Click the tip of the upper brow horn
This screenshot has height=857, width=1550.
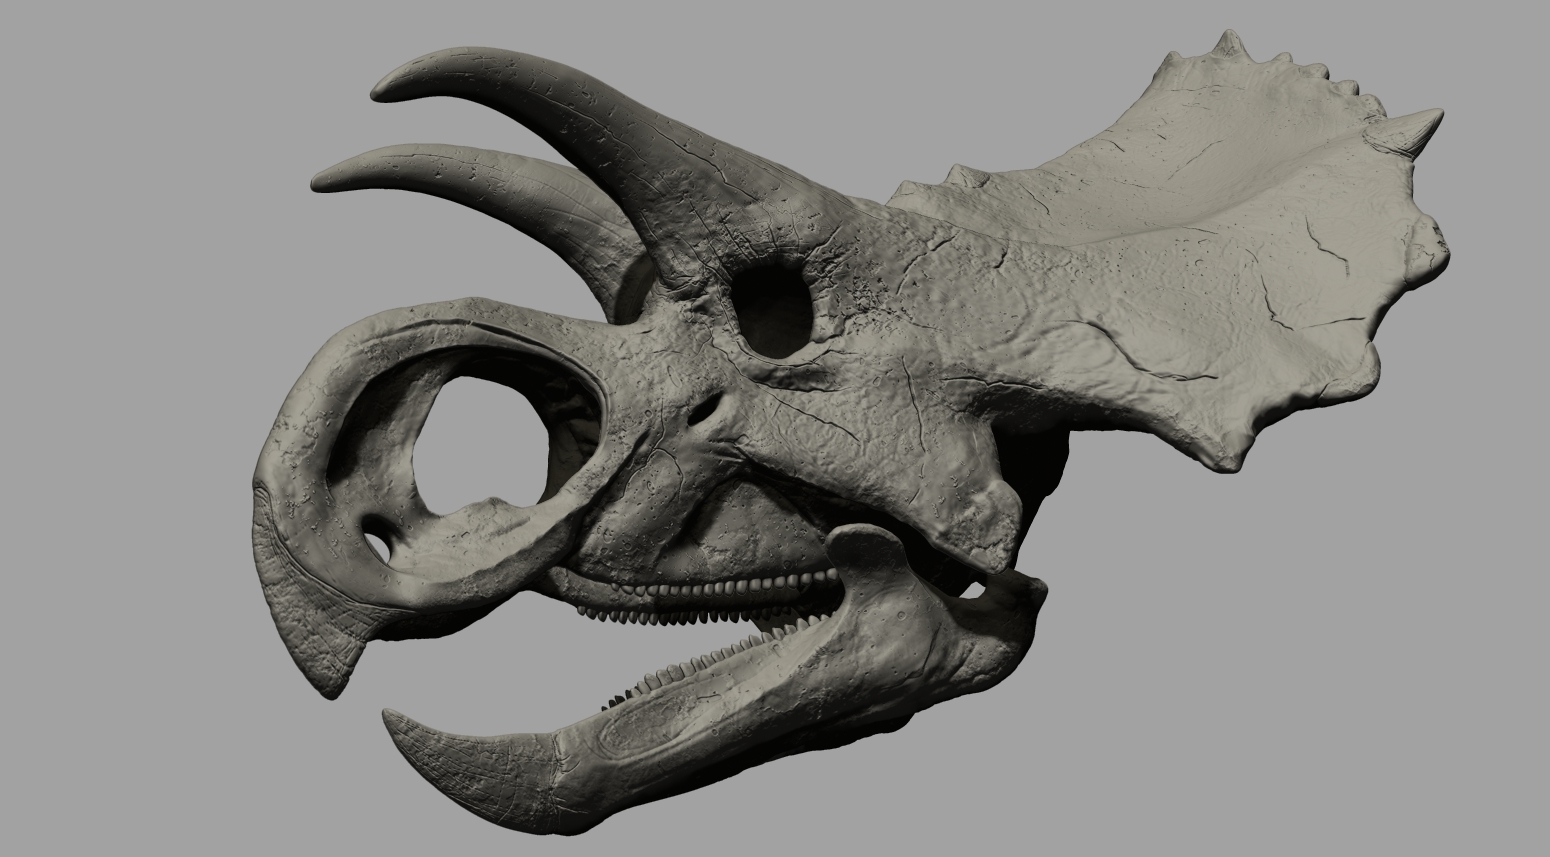click(378, 93)
